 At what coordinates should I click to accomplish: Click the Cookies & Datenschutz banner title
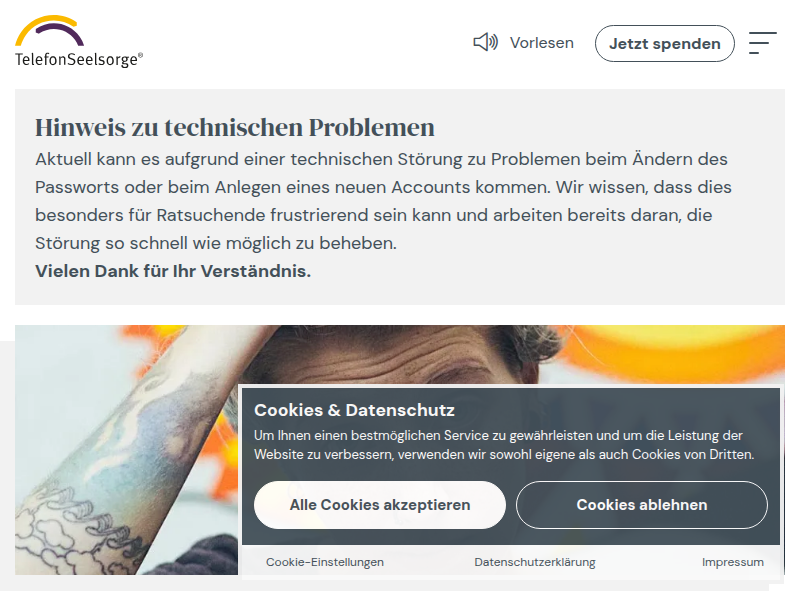tap(354, 410)
